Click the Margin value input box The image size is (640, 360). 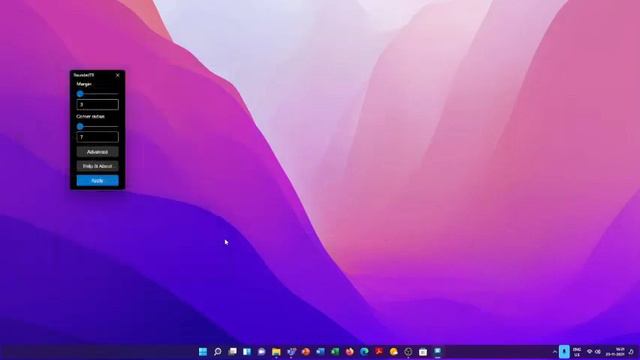click(x=98, y=104)
